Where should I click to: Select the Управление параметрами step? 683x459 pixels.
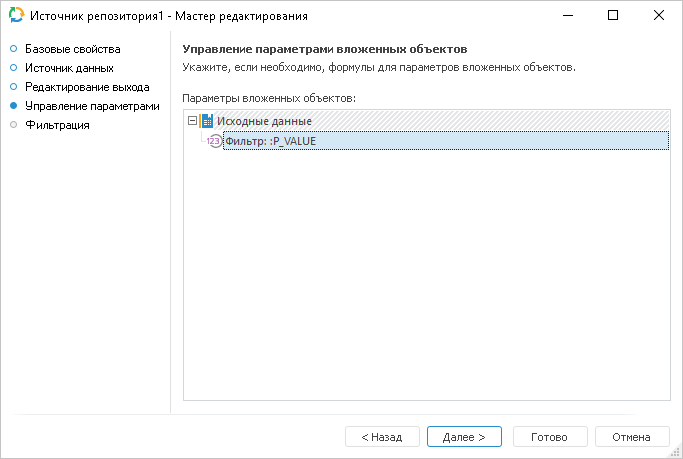coord(92,106)
